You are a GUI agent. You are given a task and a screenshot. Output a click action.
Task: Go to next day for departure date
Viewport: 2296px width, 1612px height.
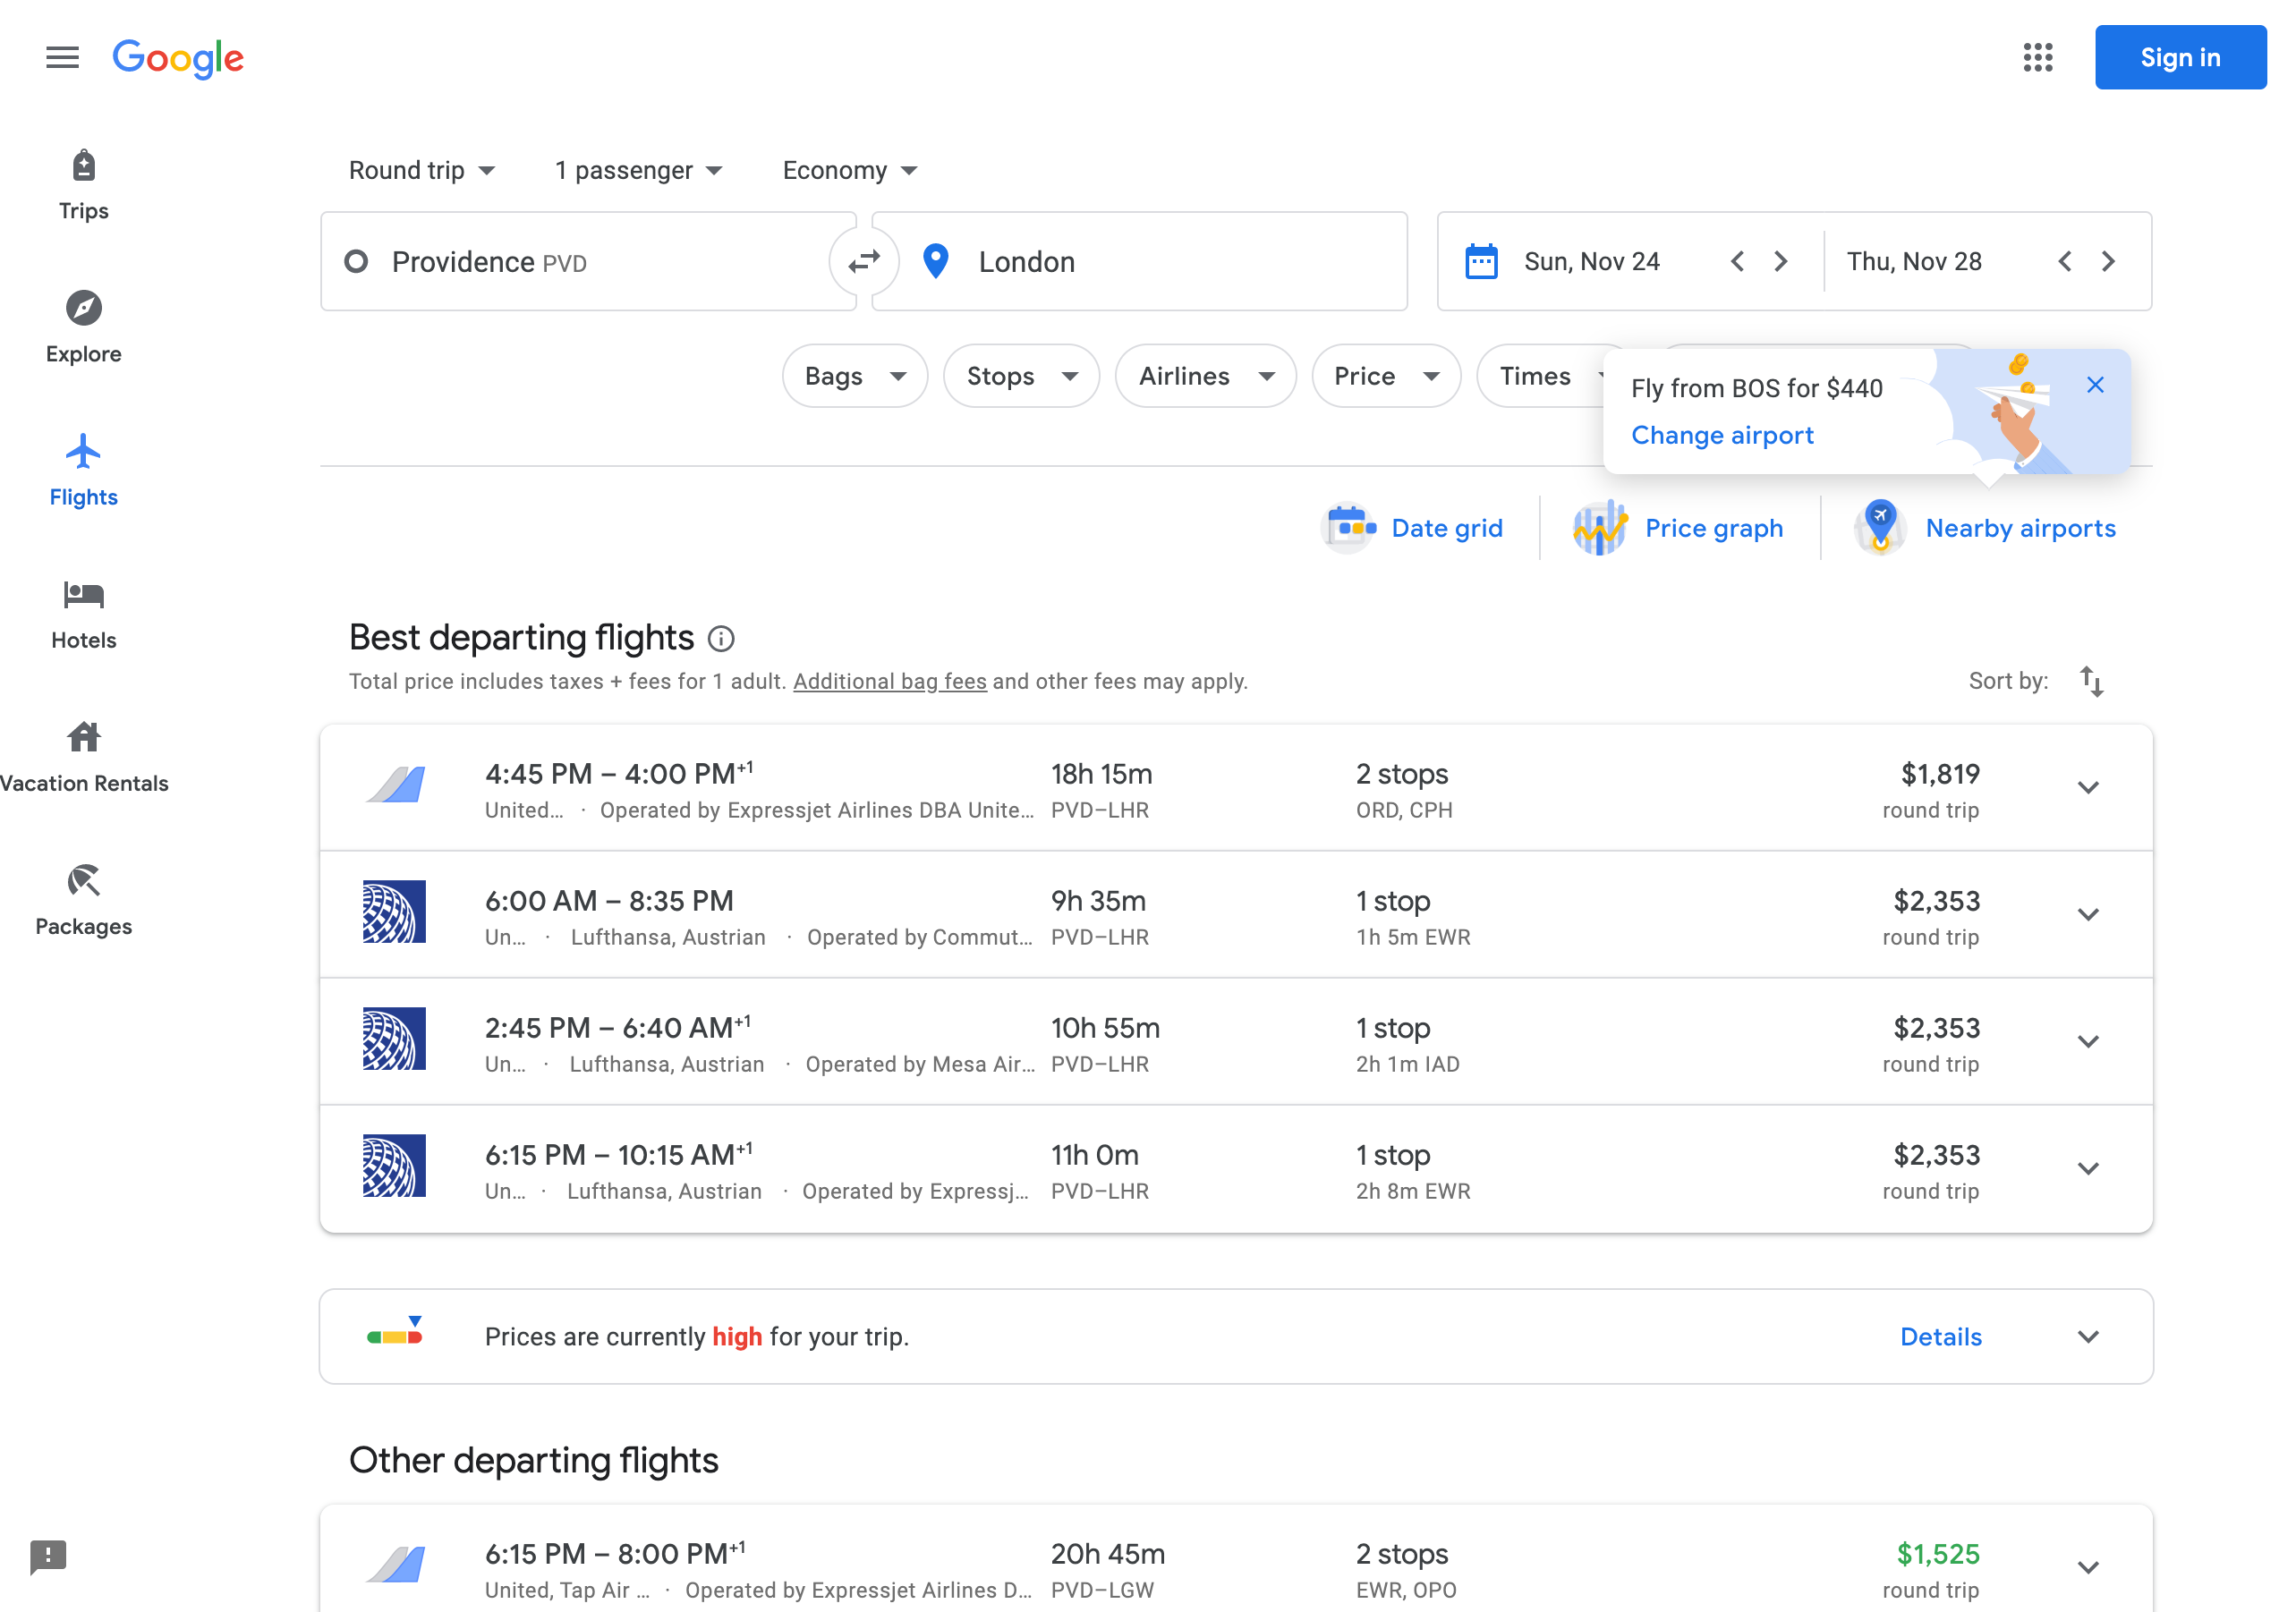tap(1781, 262)
